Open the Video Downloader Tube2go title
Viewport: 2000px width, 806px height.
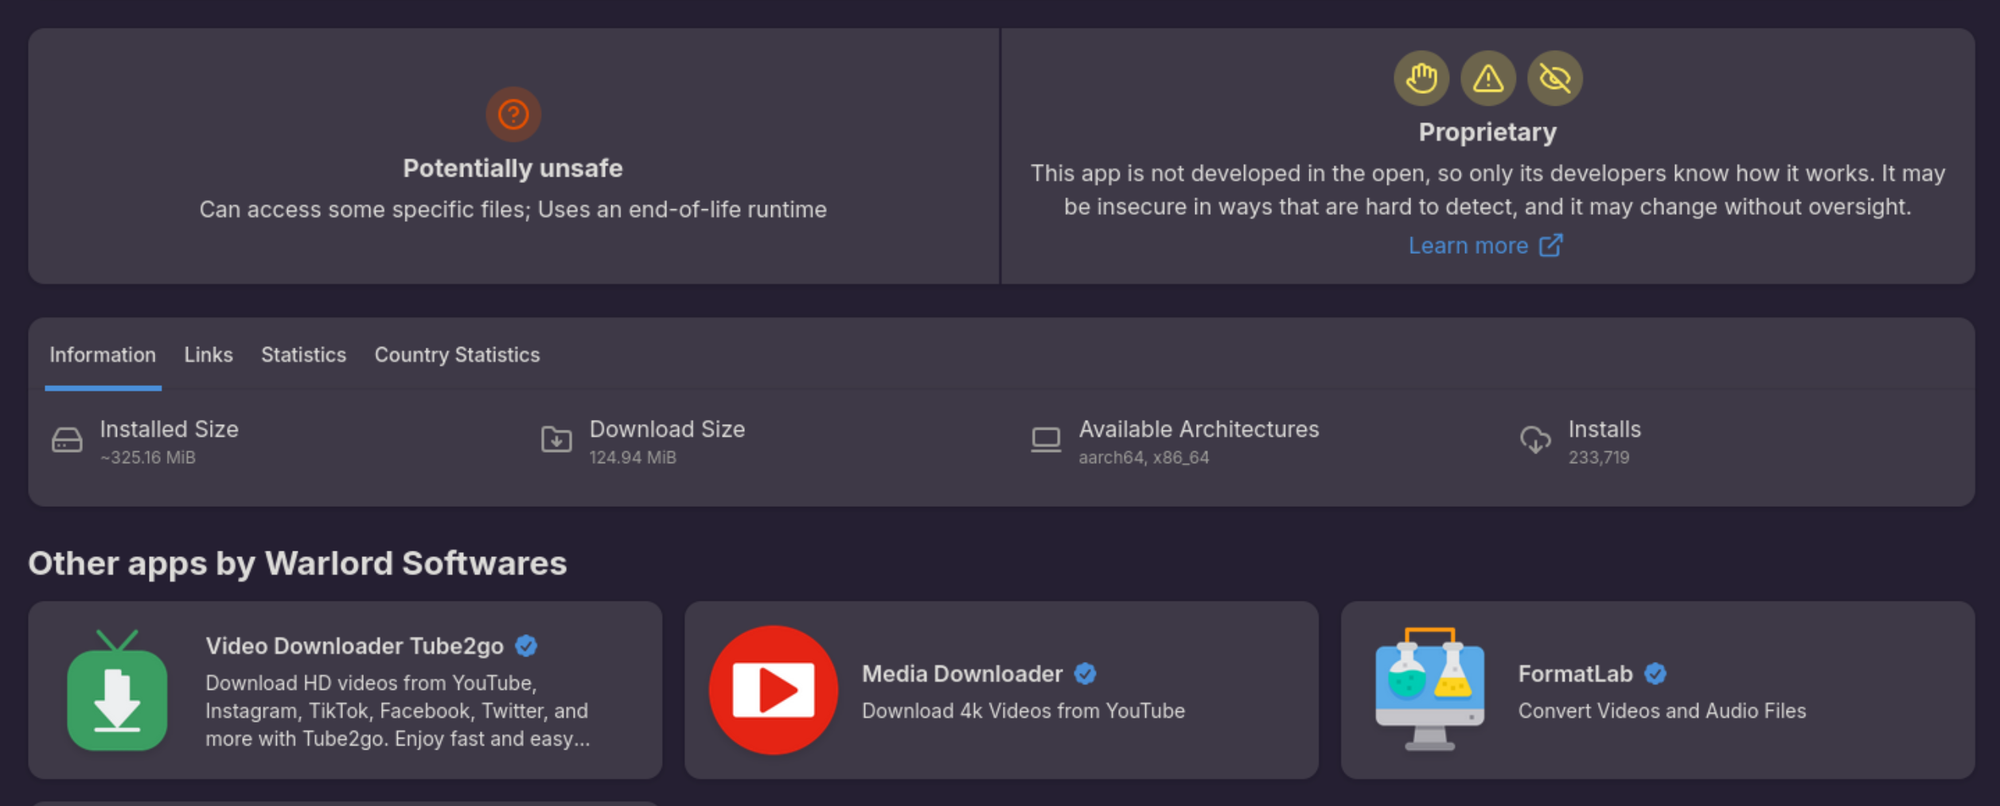point(355,646)
